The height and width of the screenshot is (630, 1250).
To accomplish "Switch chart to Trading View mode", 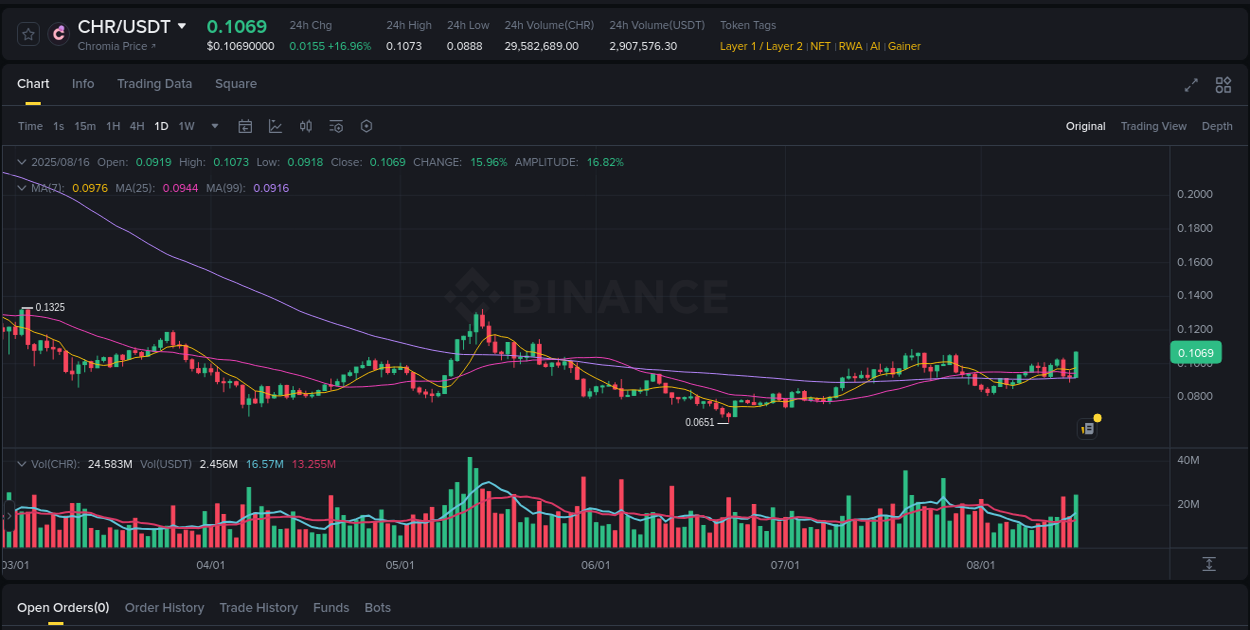I will coord(1153,126).
